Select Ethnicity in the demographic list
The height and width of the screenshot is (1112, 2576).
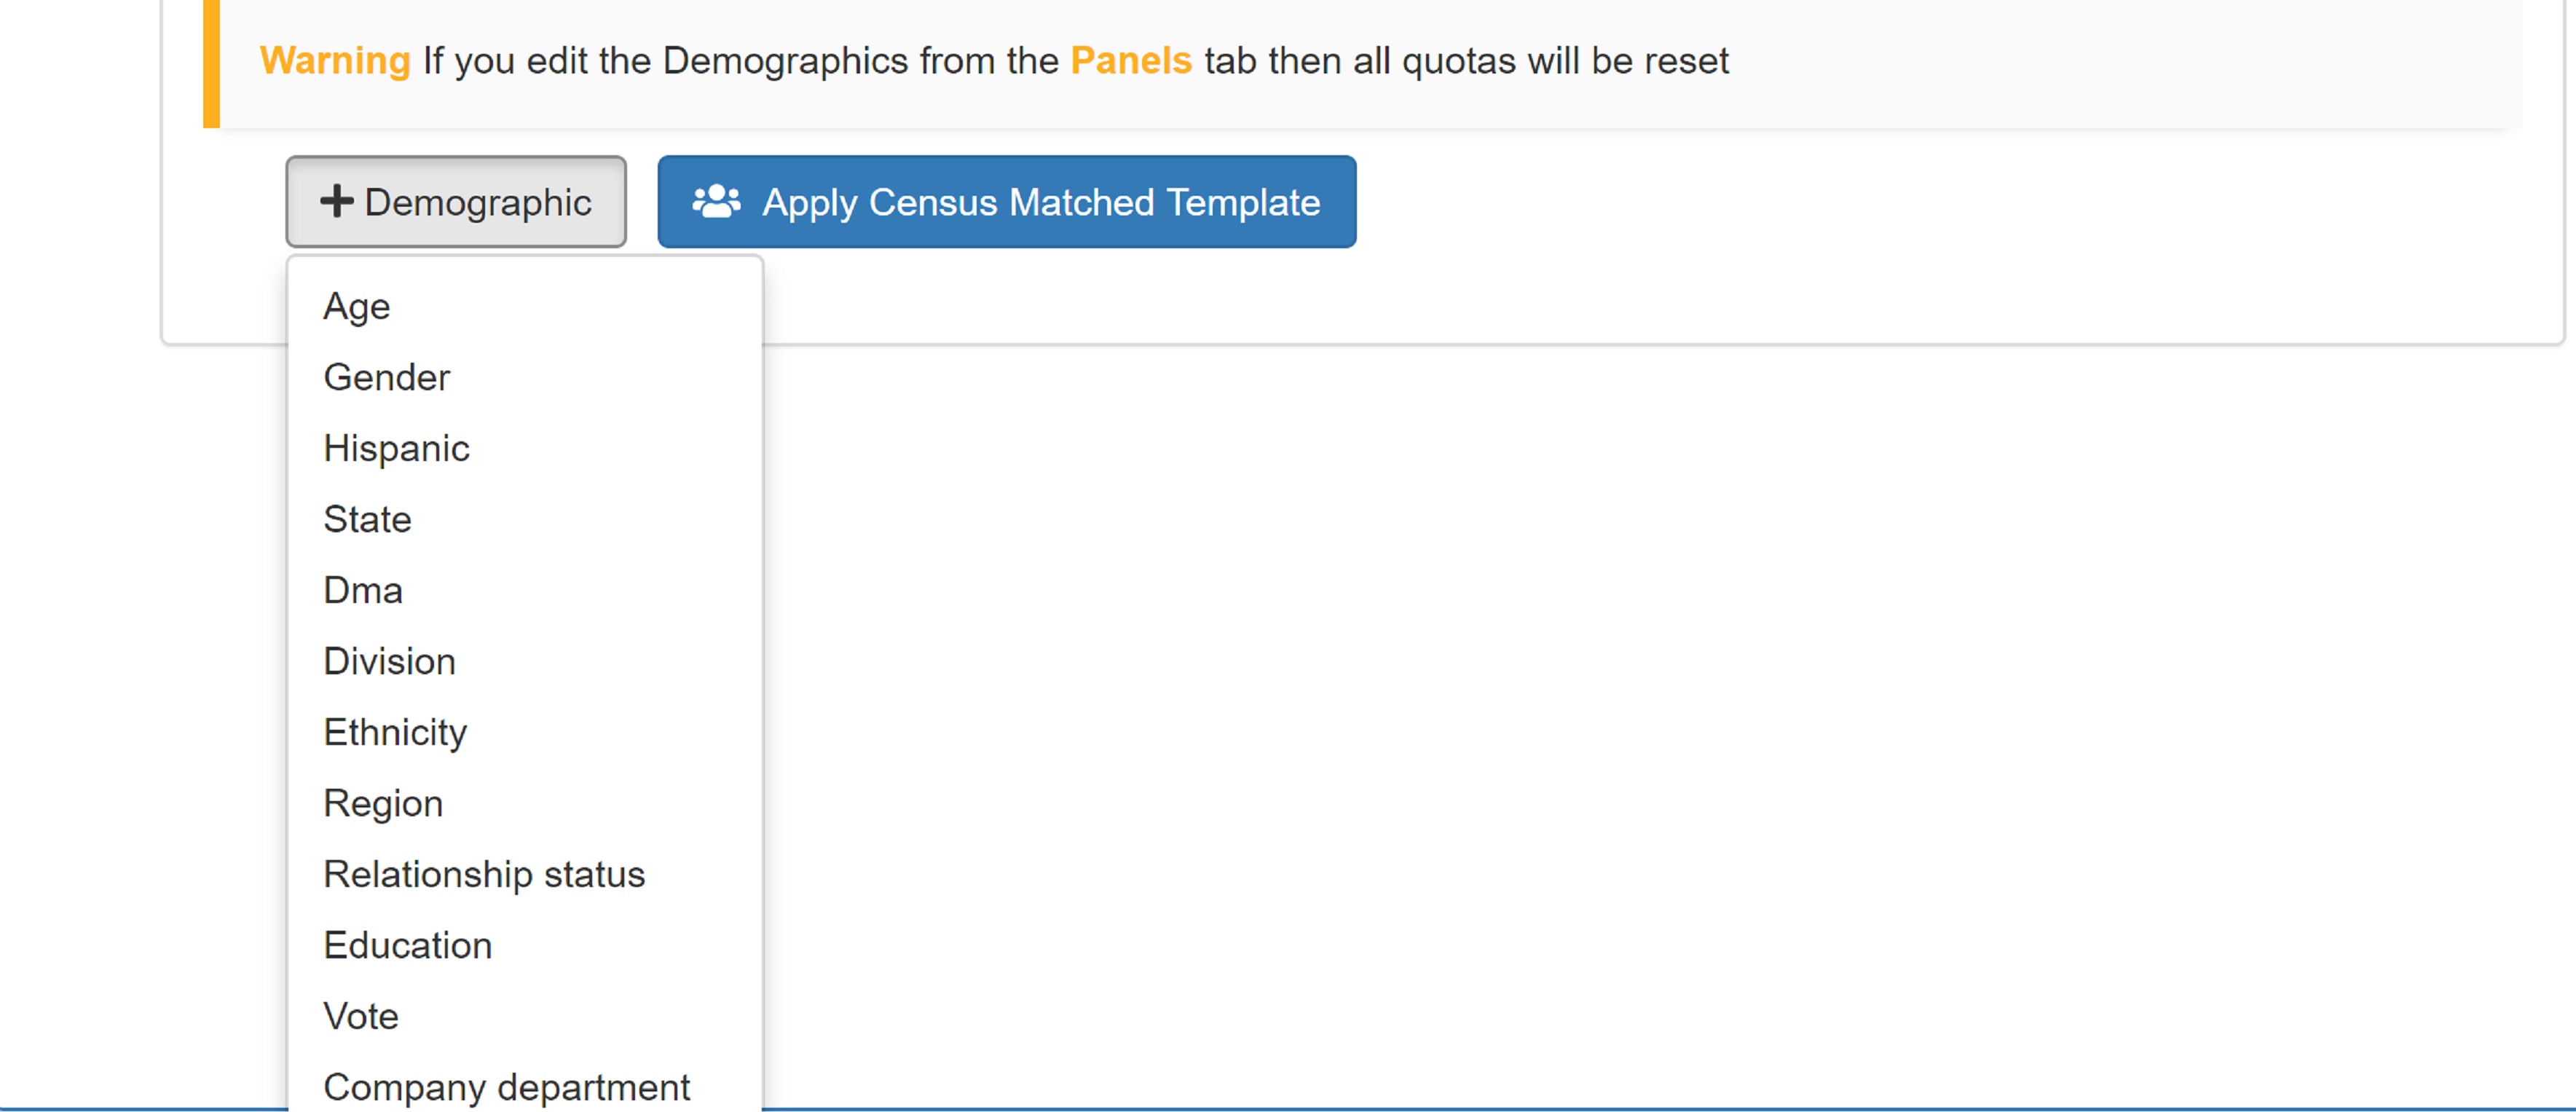point(524,732)
